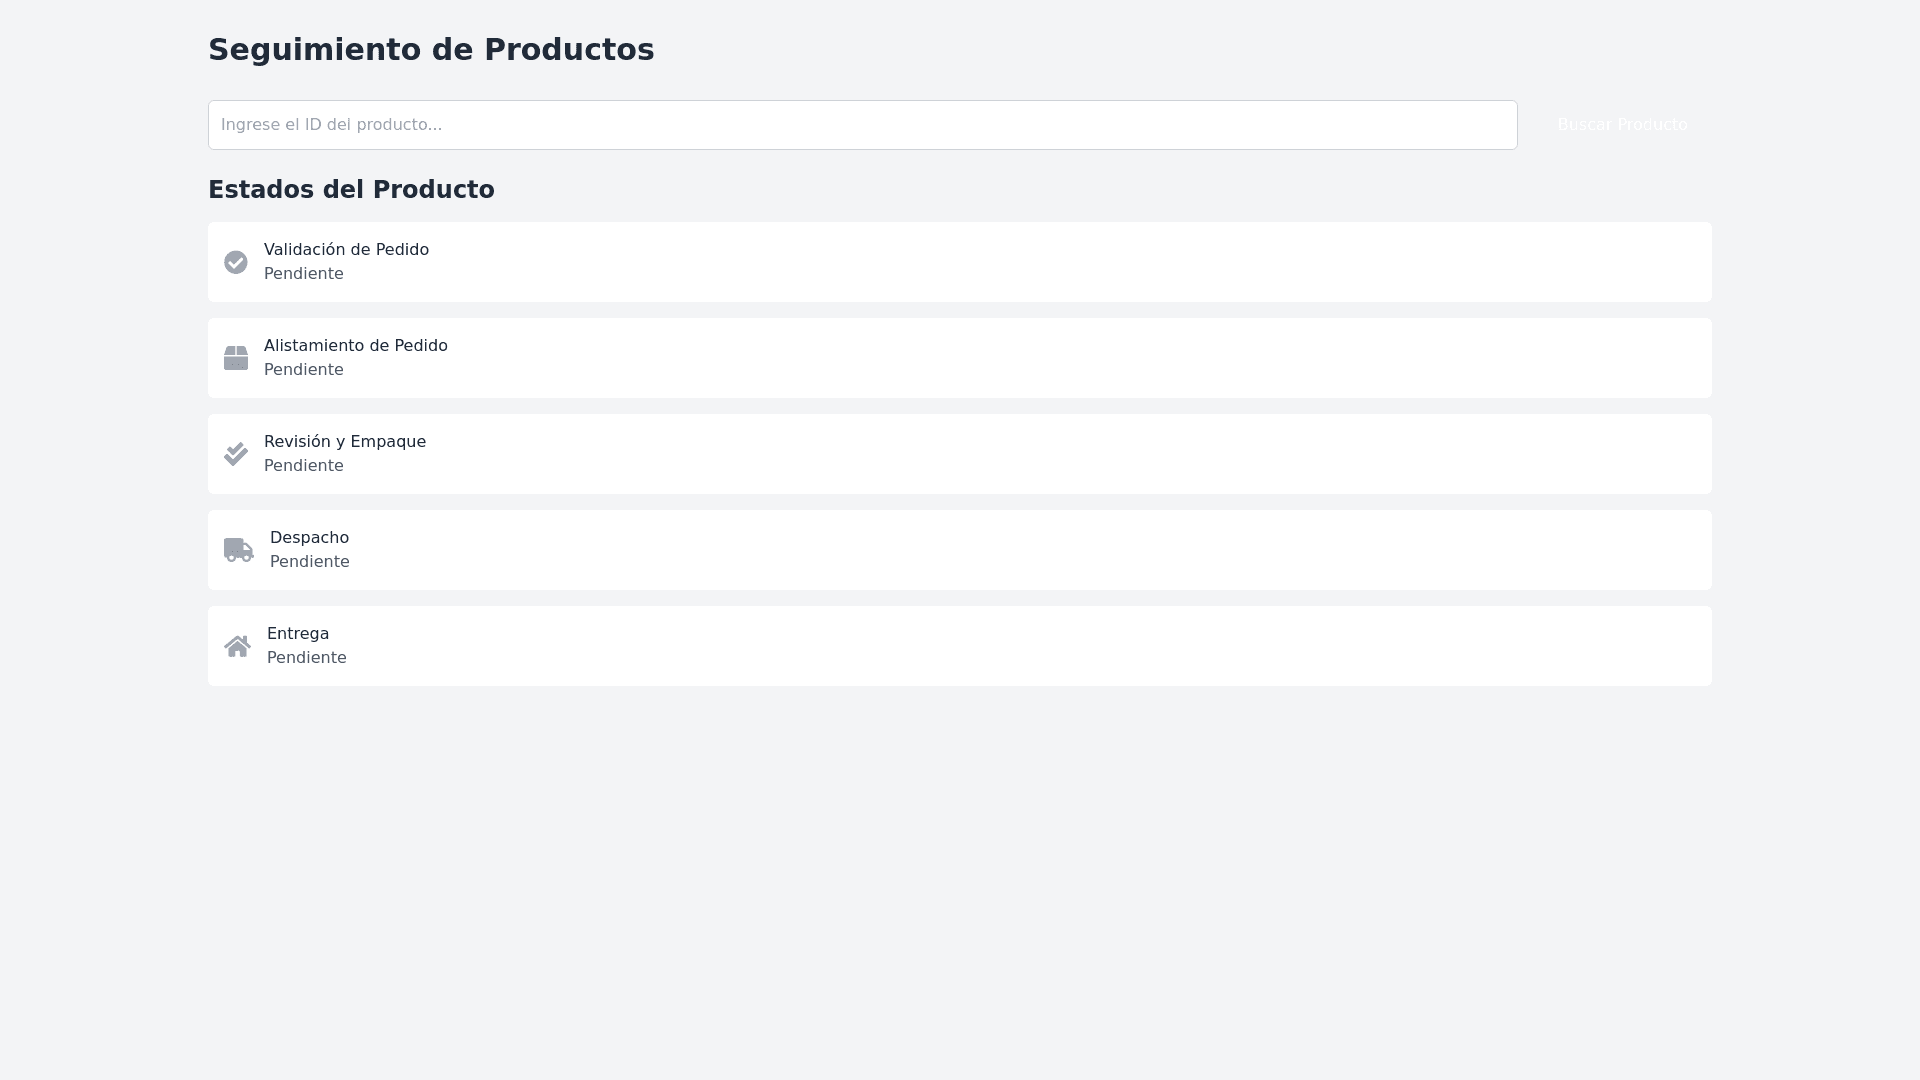Click the Entrega stage label

pyautogui.click(x=298, y=634)
